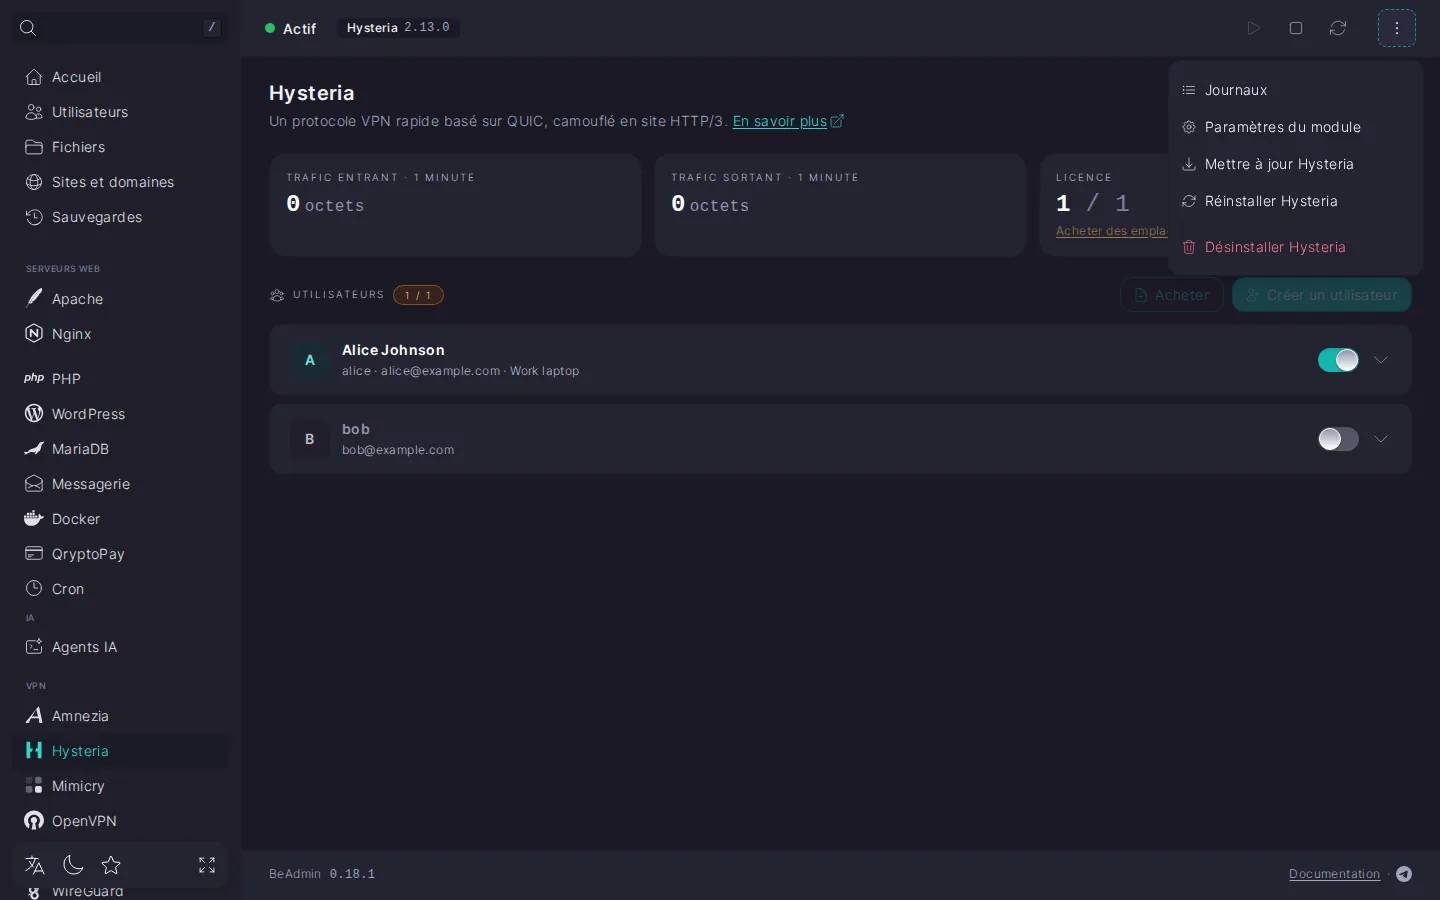Focus the sidebar search field
The width and height of the screenshot is (1440, 900).
coord(120,28)
